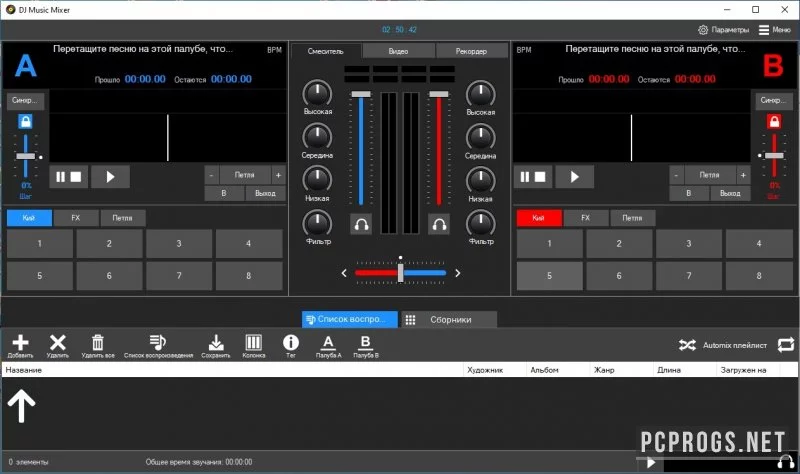
Task: Select deck B Петля tab
Action: (x=632, y=218)
